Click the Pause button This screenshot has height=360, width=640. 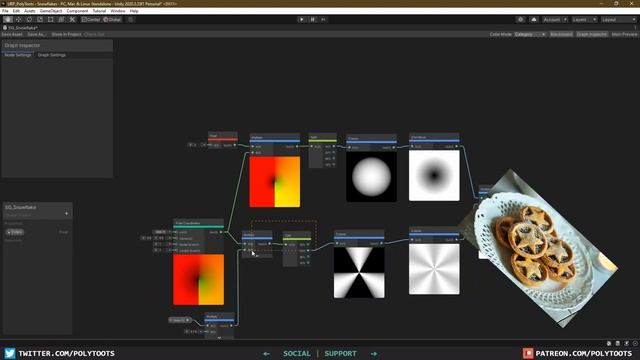coord(313,20)
